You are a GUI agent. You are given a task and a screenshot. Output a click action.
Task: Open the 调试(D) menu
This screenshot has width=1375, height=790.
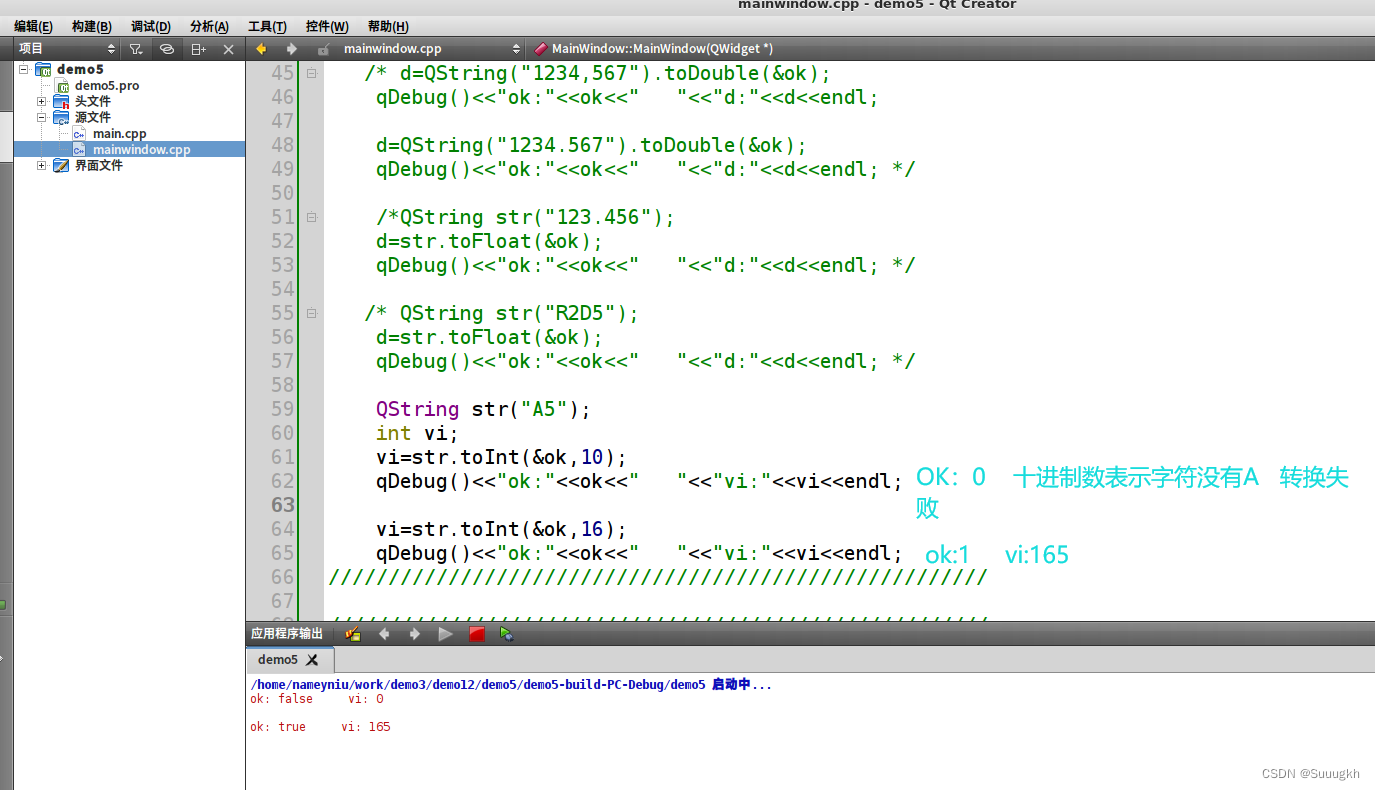click(x=151, y=26)
